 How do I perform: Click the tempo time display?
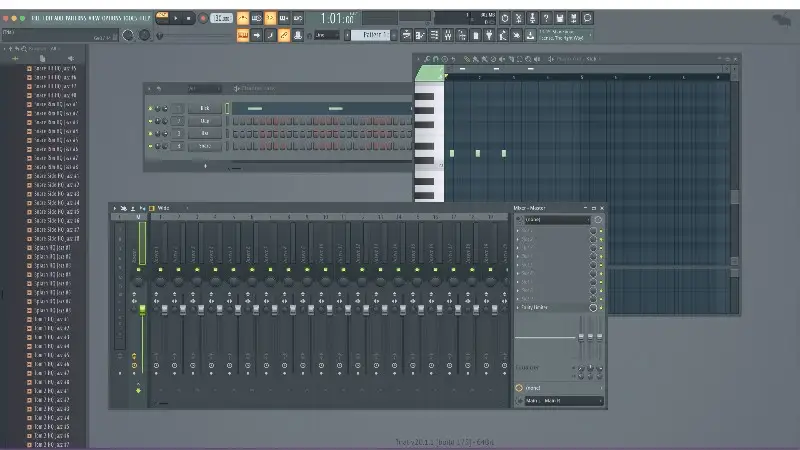337,18
